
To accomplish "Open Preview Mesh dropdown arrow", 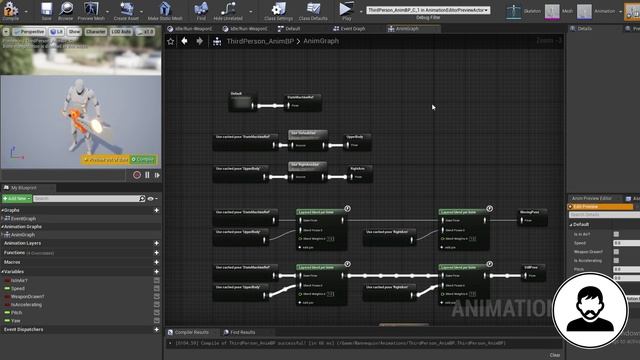I will (x=107, y=11).
